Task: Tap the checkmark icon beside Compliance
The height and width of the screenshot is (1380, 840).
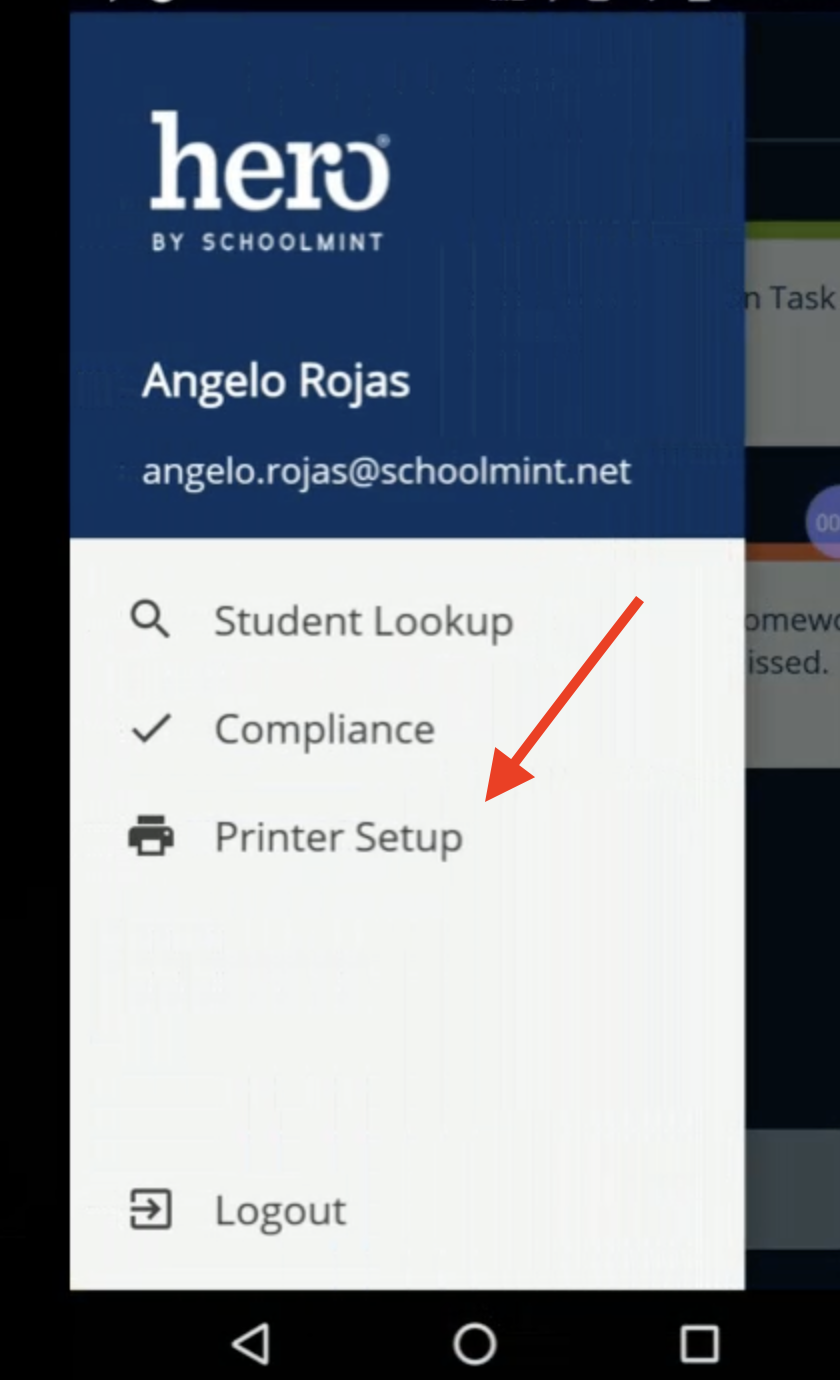Action: tap(148, 728)
